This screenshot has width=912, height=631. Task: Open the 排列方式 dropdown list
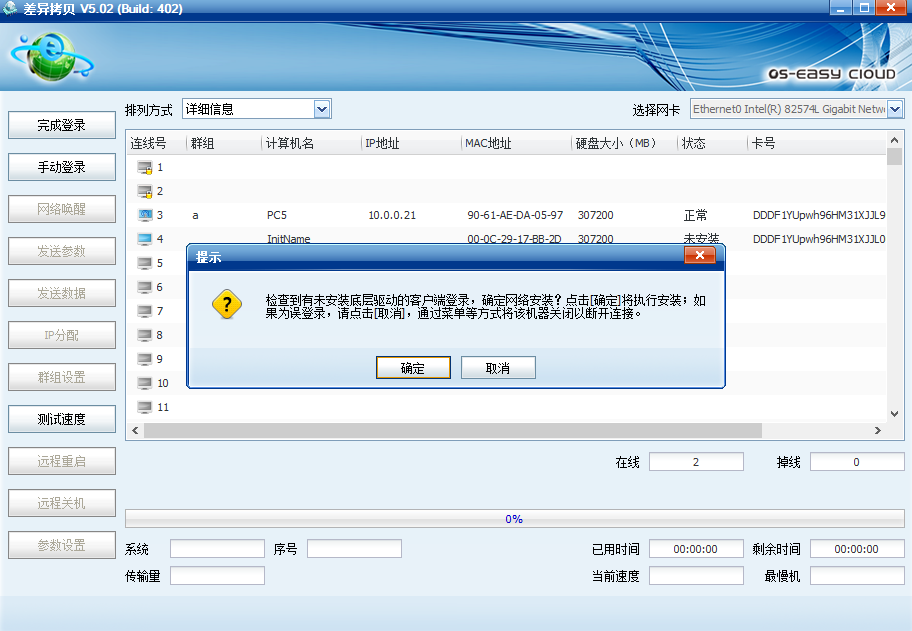point(322,109)
